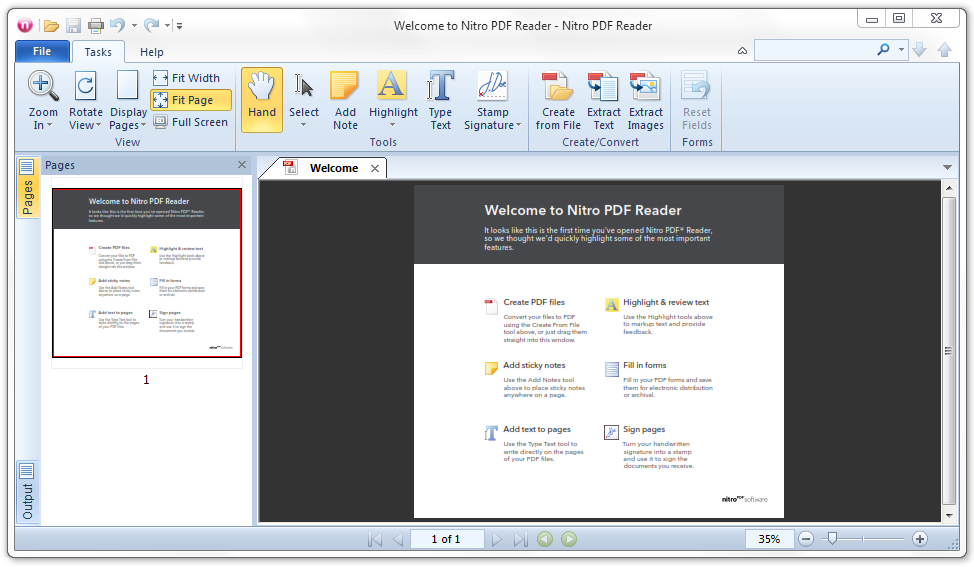Click the vertical scrollbar up arrow
The width and height of the screenshot is (974, 567).
pyautogui.click(x=949, y=188)
